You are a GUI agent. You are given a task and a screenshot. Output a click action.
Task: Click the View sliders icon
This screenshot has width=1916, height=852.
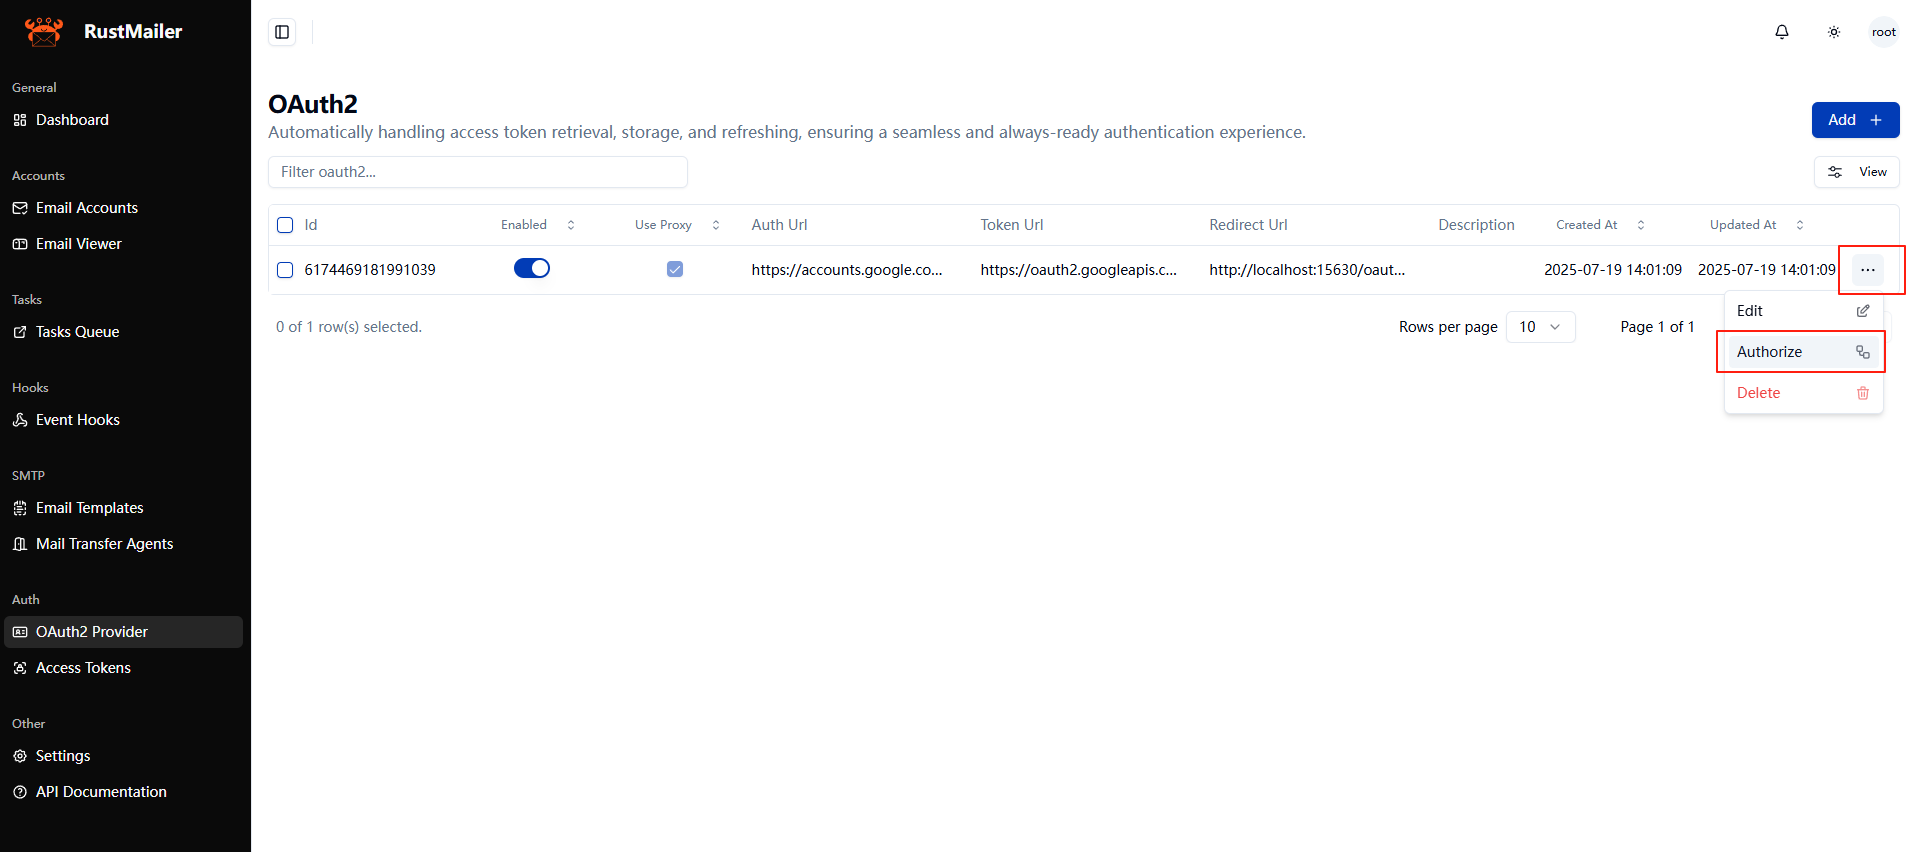[x=1835, y=172]
